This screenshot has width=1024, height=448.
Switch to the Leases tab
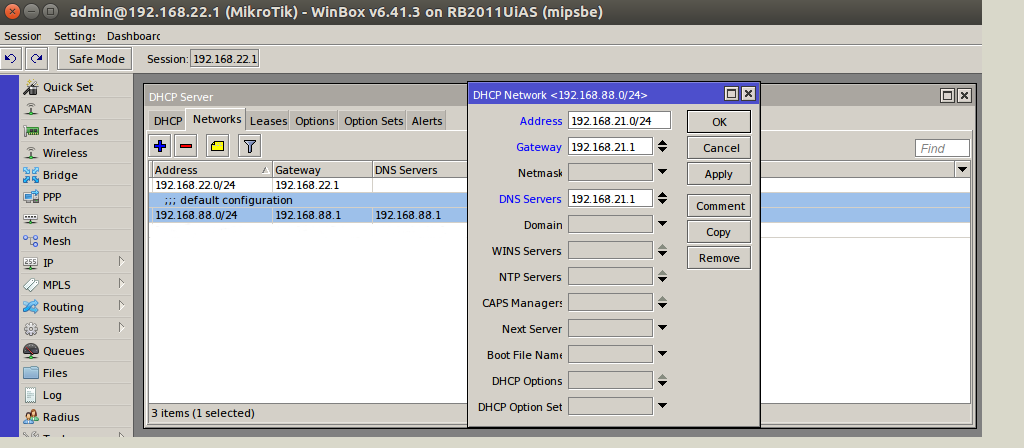268,121
